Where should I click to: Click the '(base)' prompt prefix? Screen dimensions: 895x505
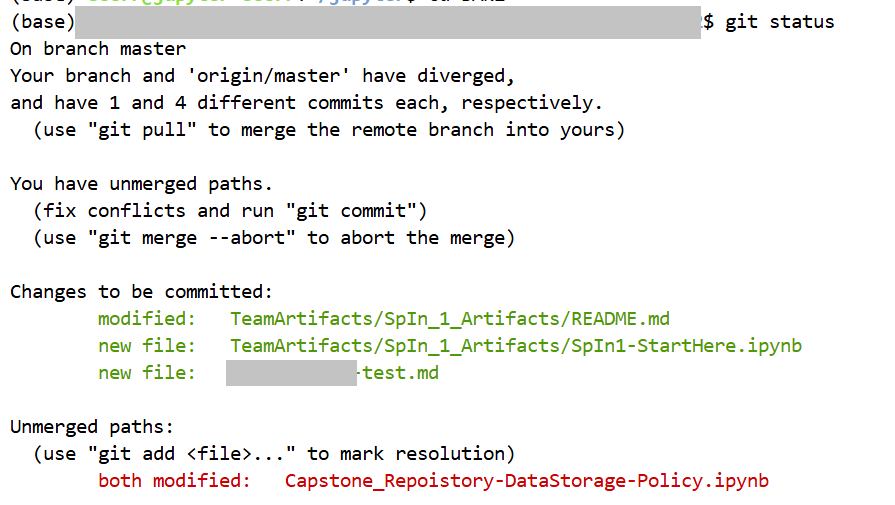pyautogui.click(x=43, y=22)
